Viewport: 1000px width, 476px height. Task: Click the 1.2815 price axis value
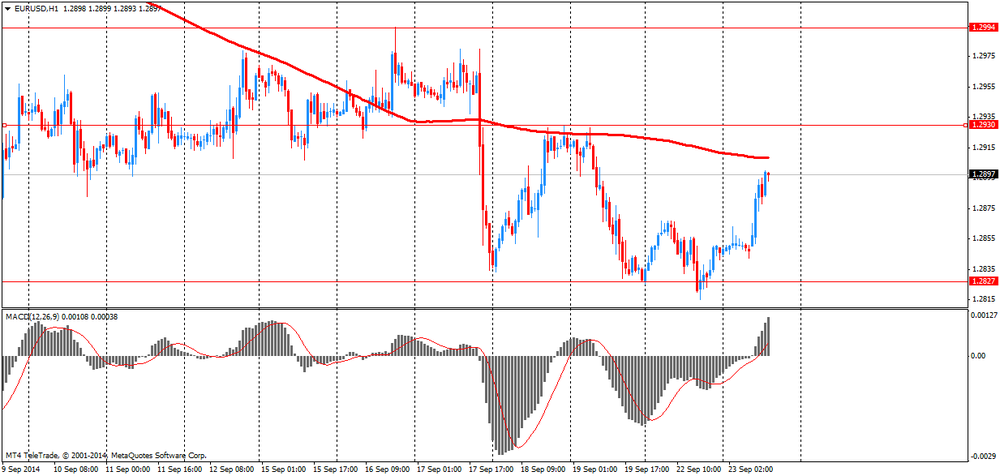tap(982, 299)
